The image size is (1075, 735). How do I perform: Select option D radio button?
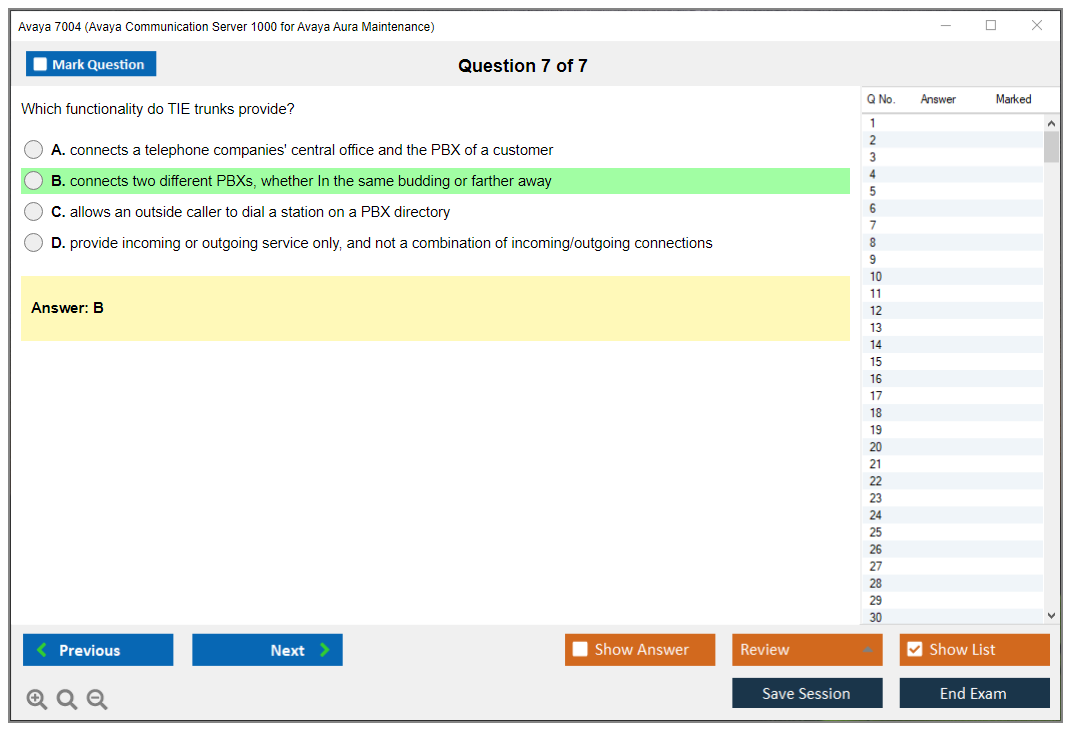[x=34, y=243]
